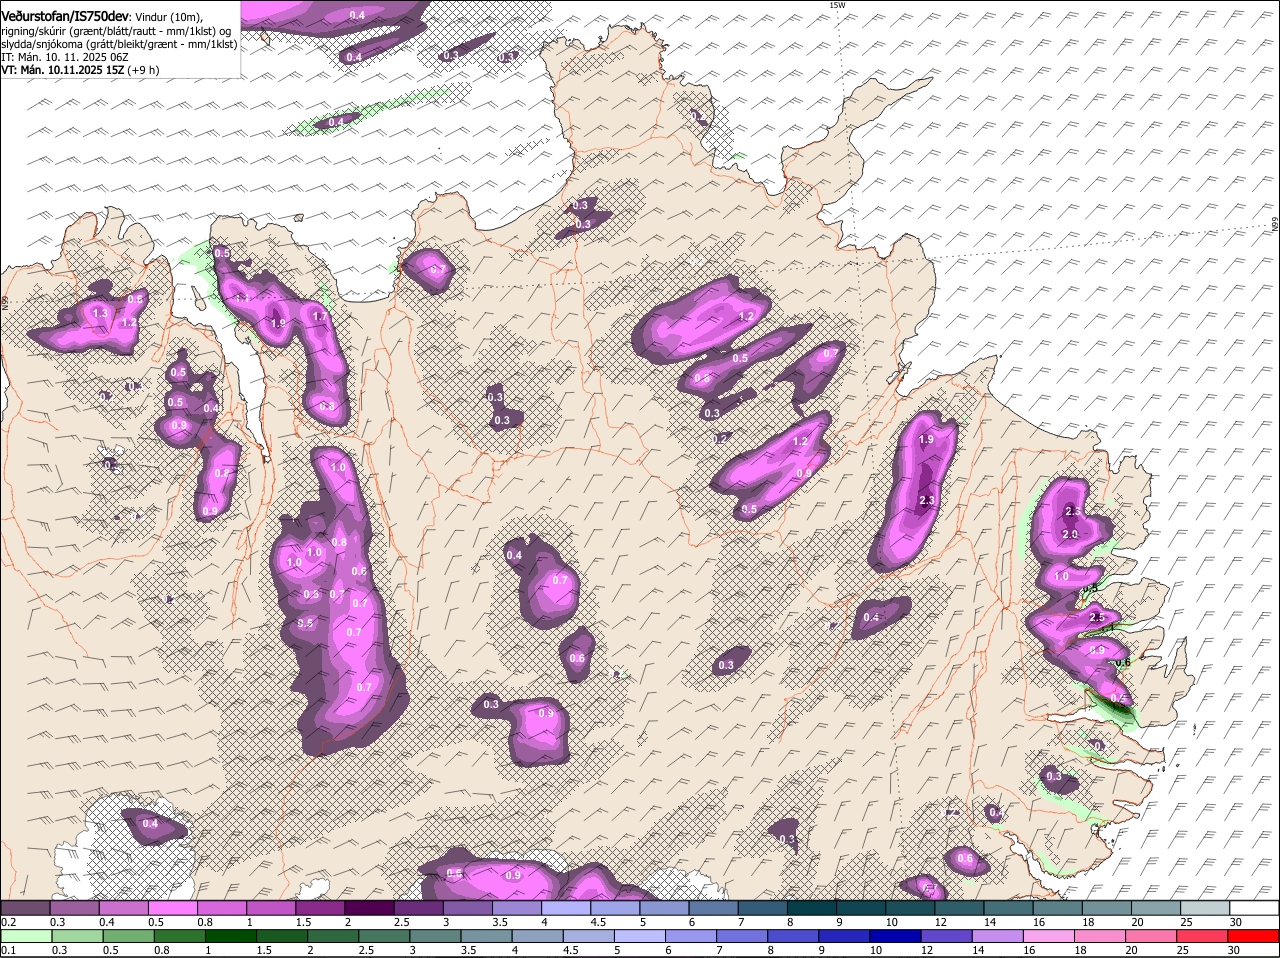Click the upper legend swatch between 18 and 20

[1106, 908]
